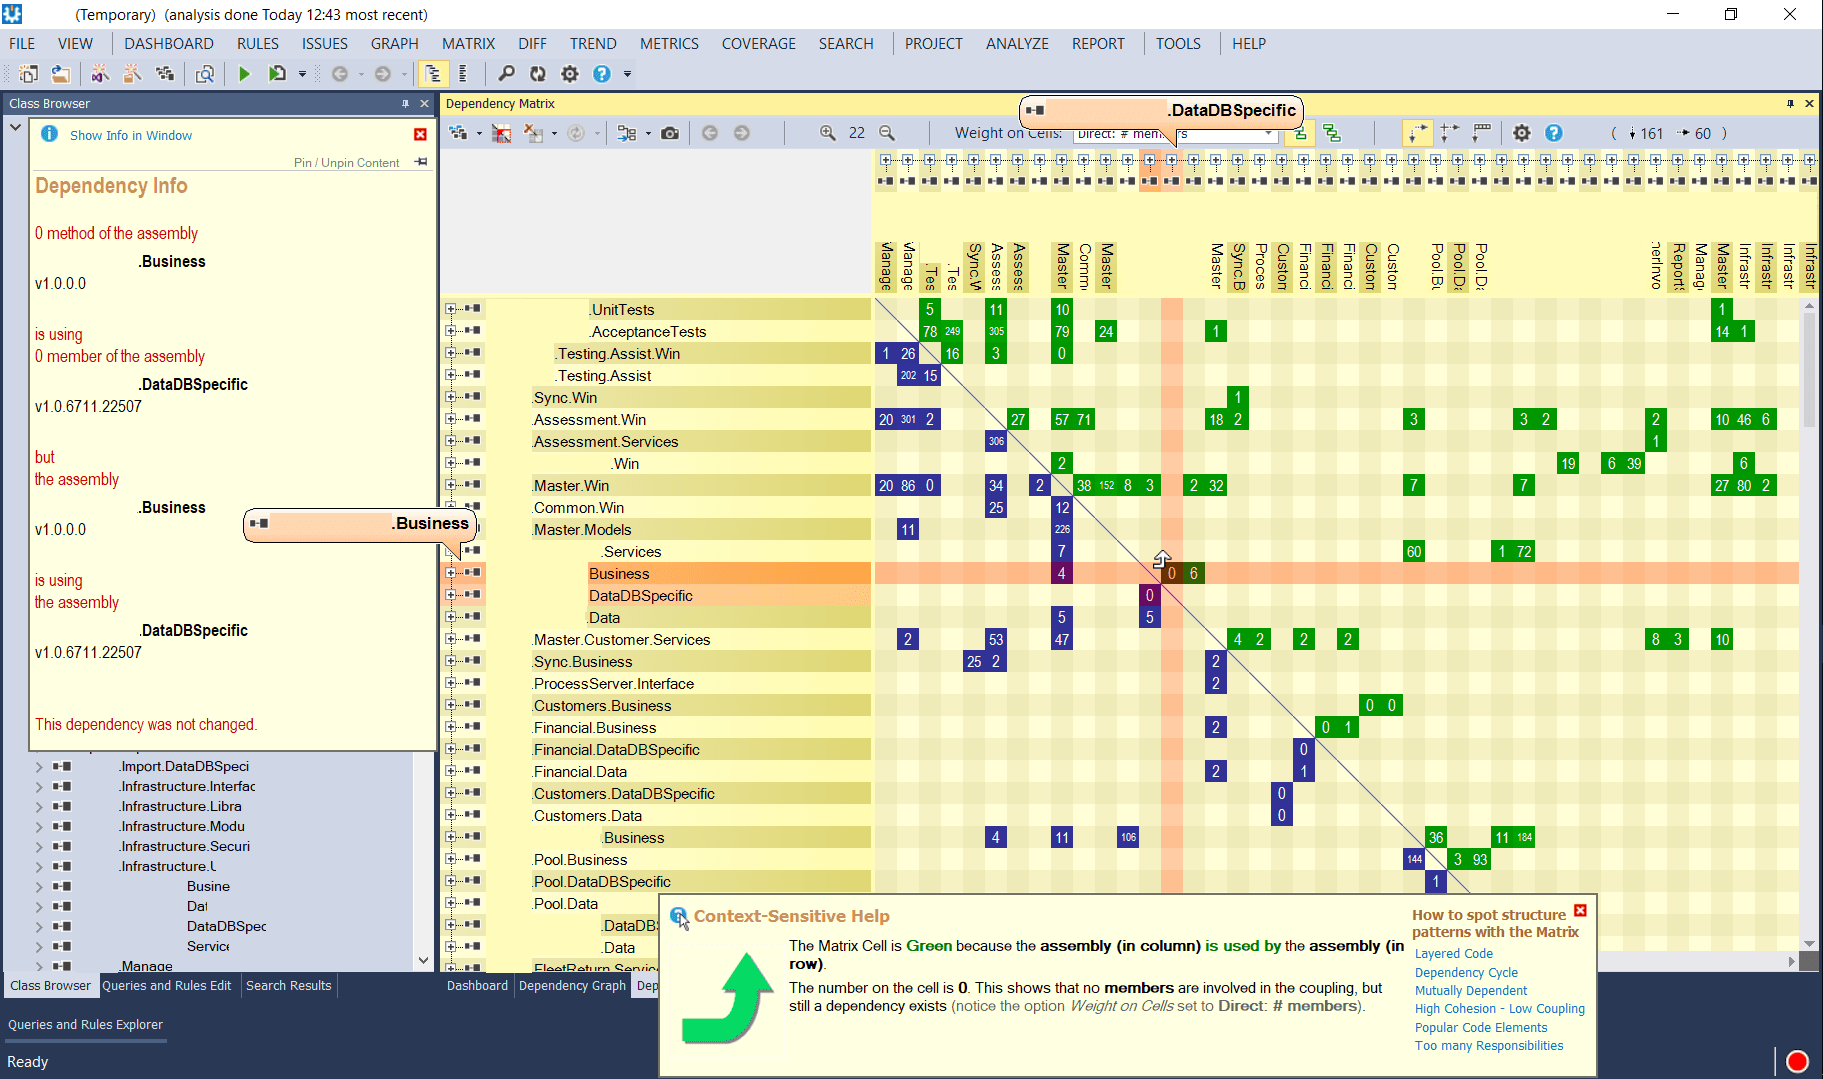
Task: Open the MATRIX menu
Action: point(468,43)
